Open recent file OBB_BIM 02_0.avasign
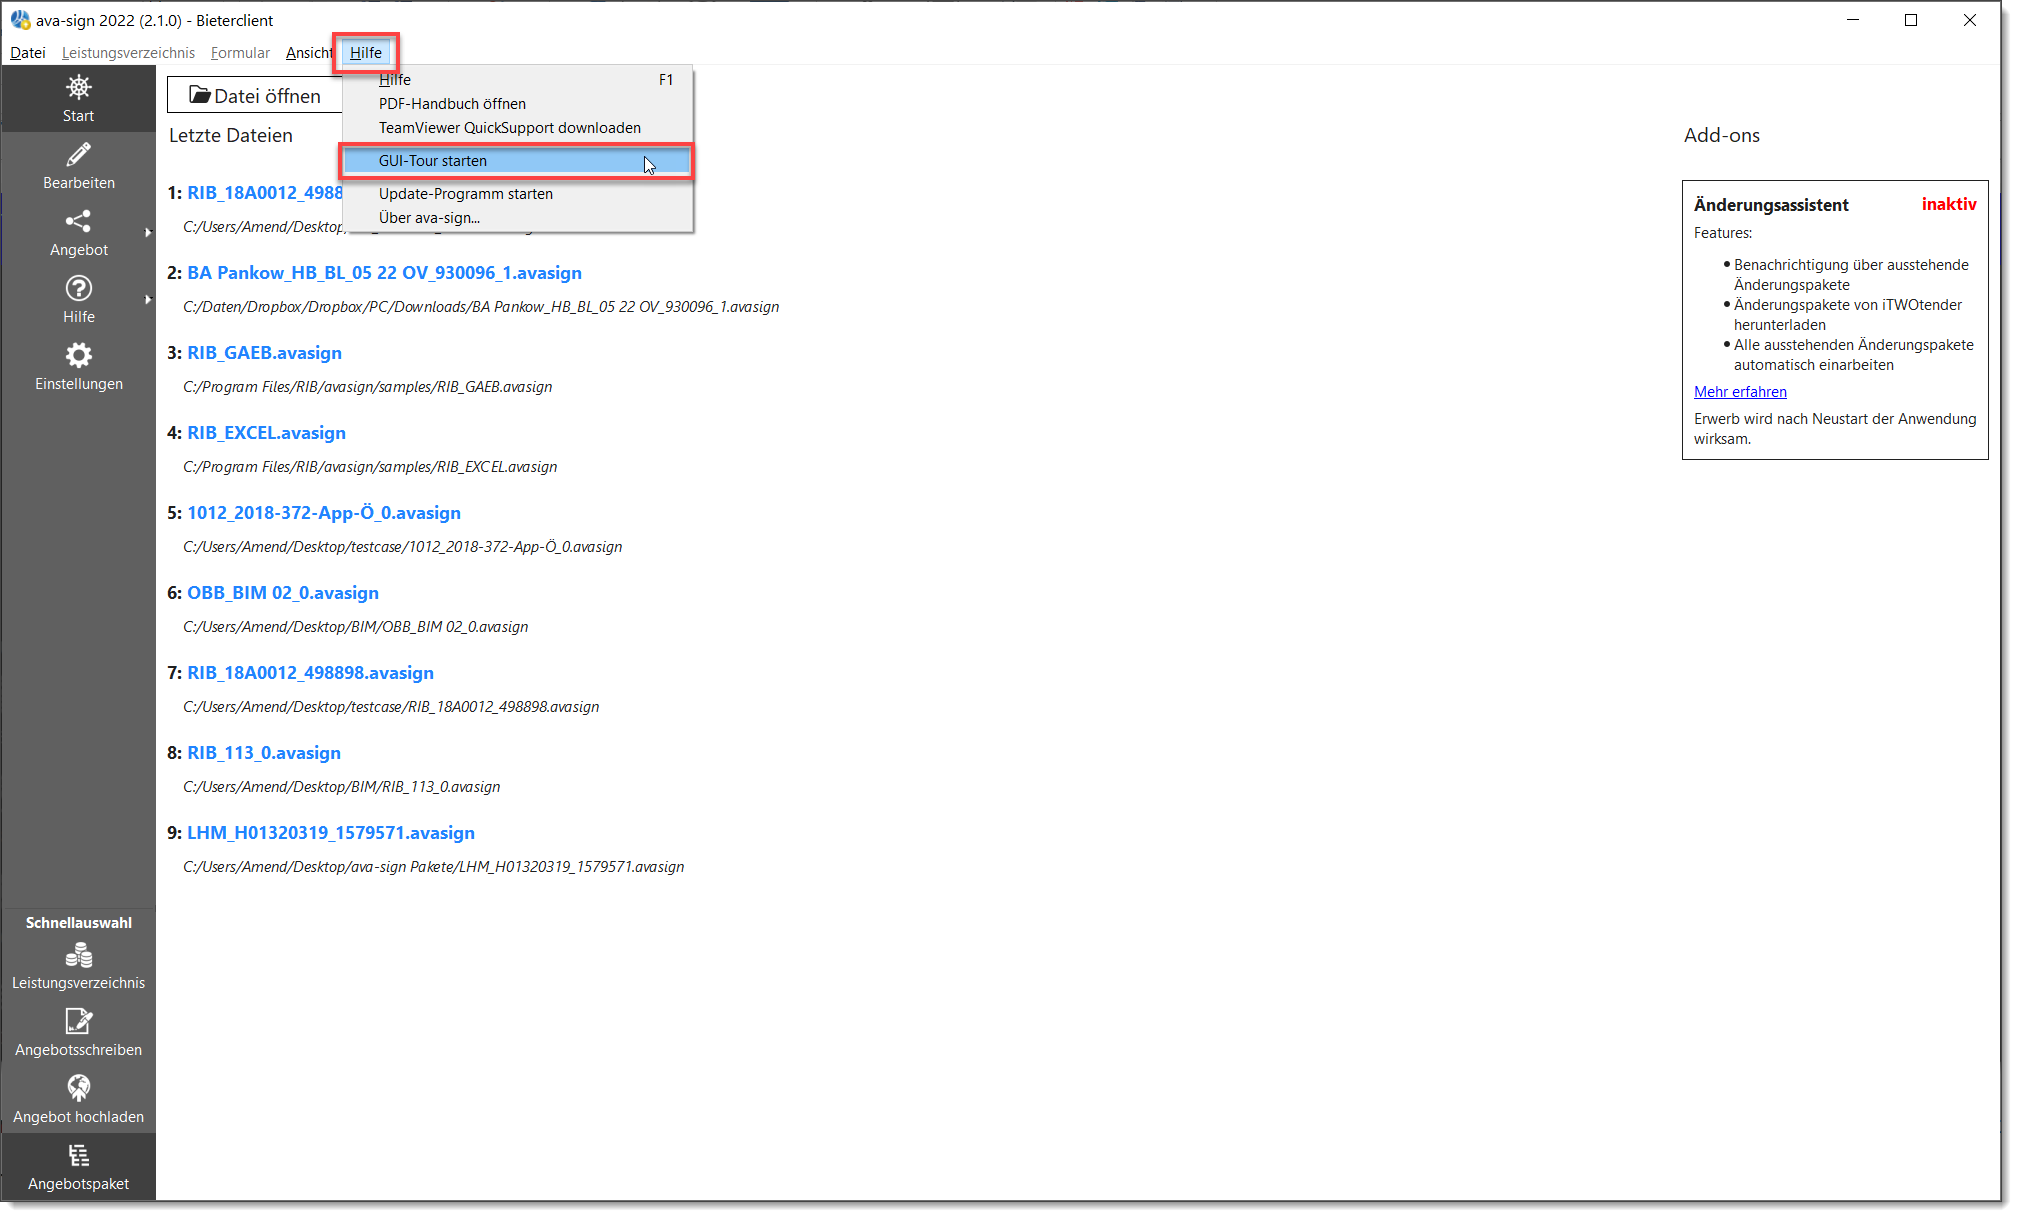2017x1217 pixels. click(283, 593)
